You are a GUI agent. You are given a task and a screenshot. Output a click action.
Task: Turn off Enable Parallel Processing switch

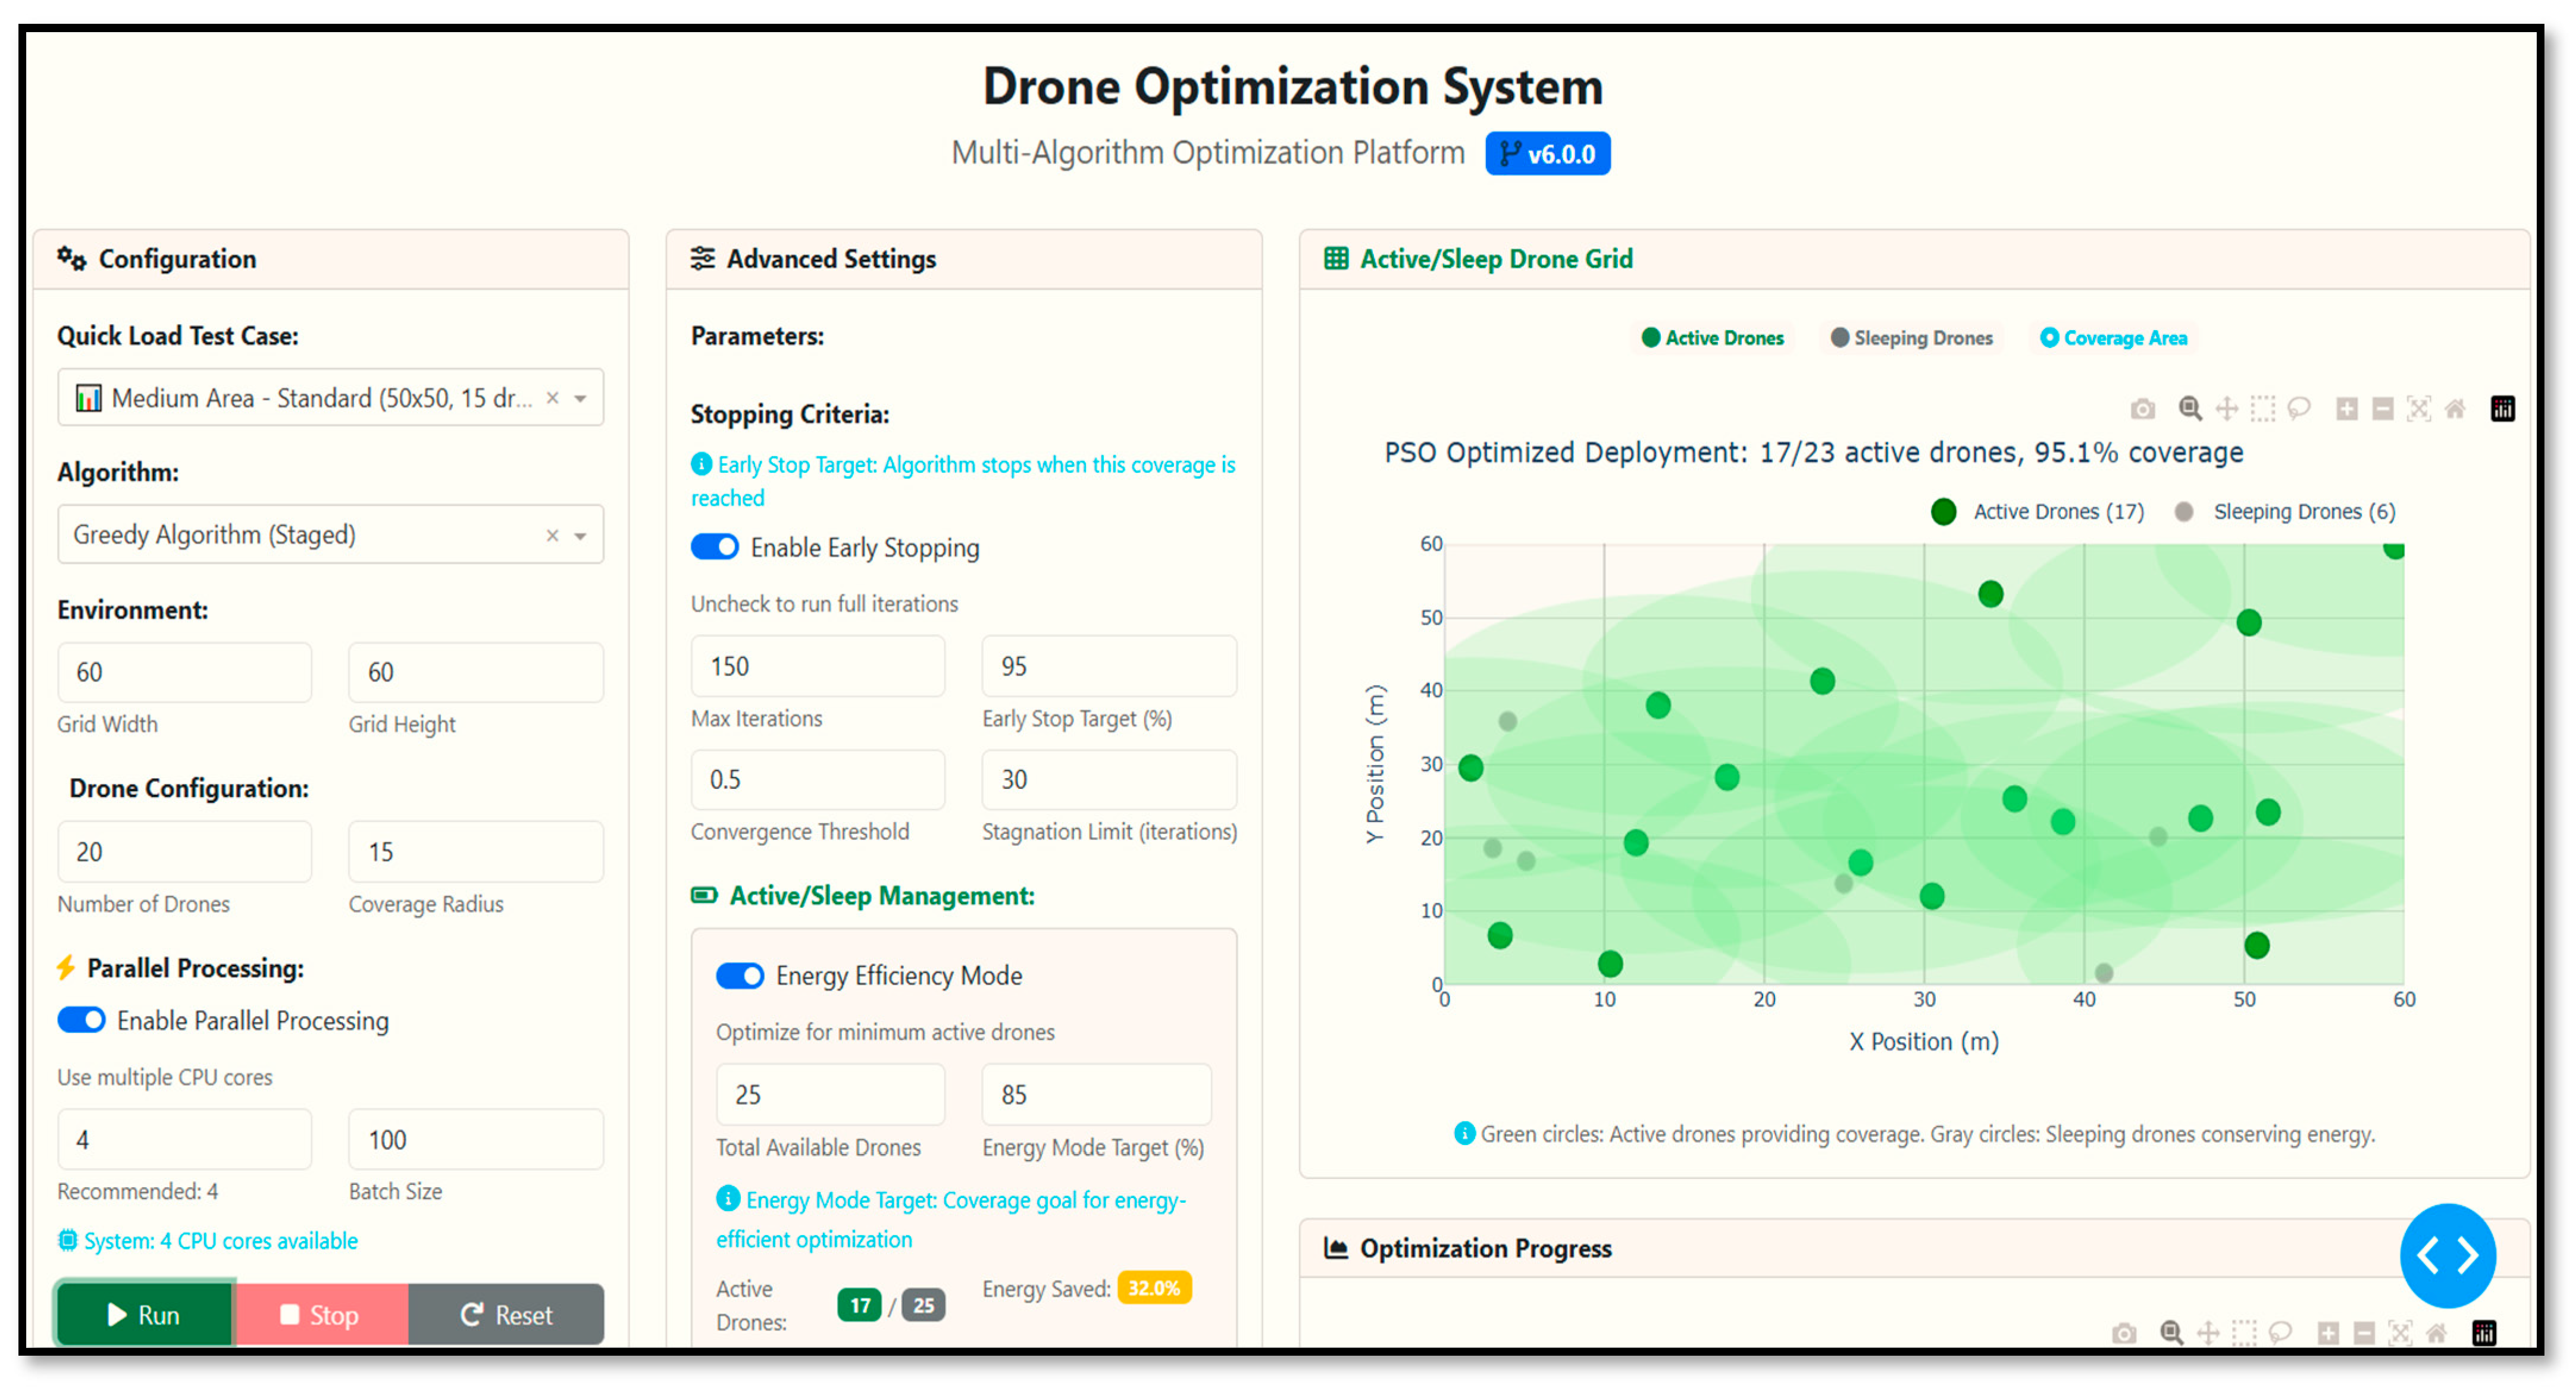click(x=81, y=1020)
